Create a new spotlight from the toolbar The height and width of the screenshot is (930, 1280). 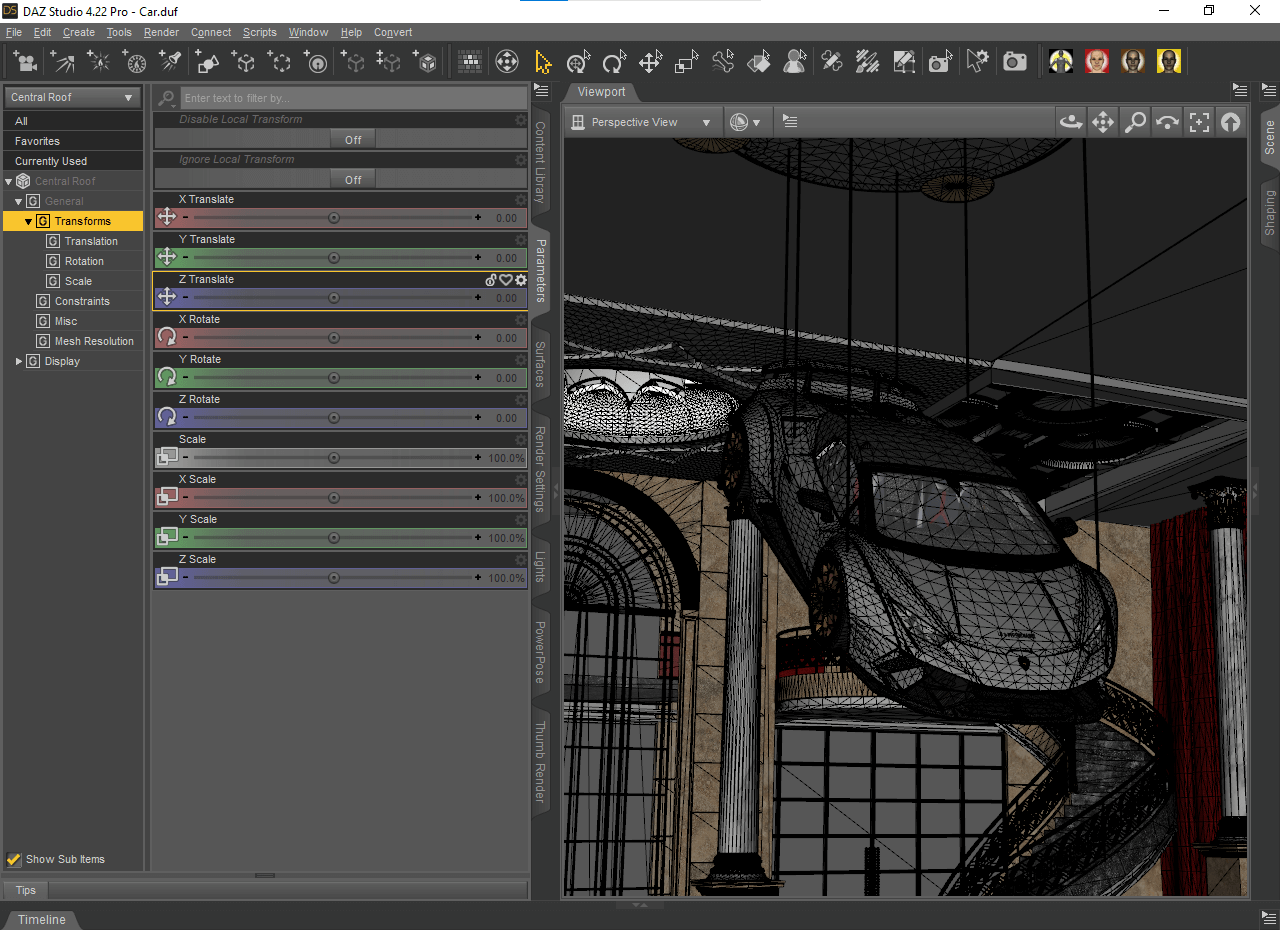(x=171, y=62)
